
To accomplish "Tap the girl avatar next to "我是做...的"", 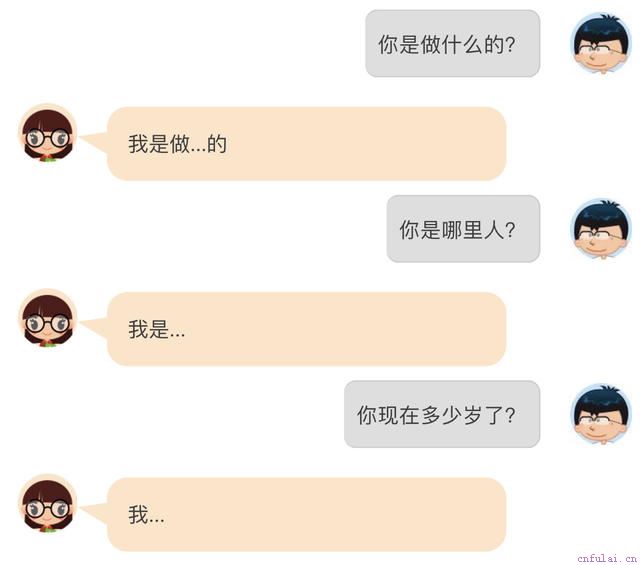I will 48,133.
